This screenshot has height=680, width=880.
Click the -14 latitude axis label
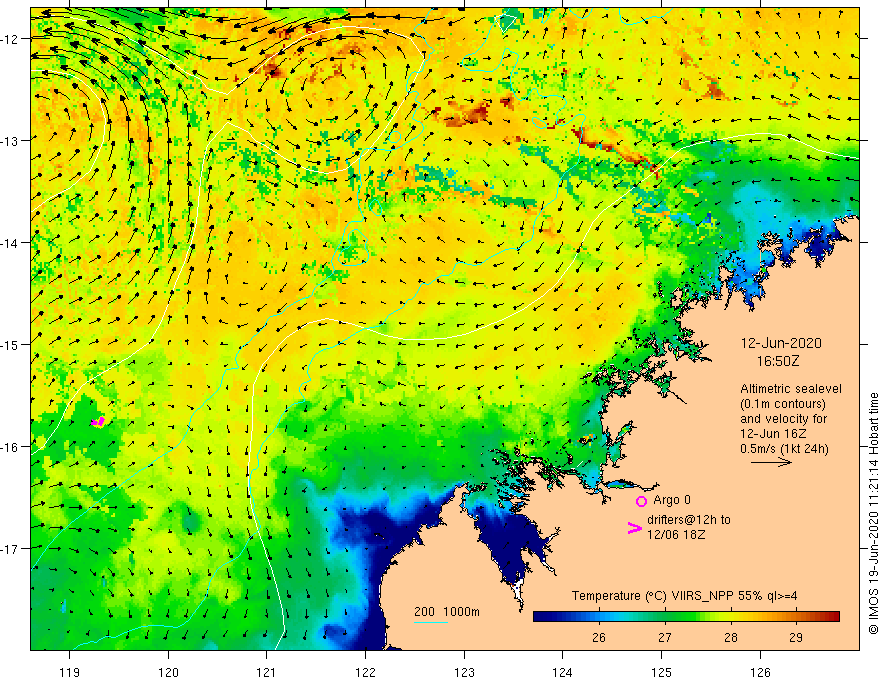point(10,243)
